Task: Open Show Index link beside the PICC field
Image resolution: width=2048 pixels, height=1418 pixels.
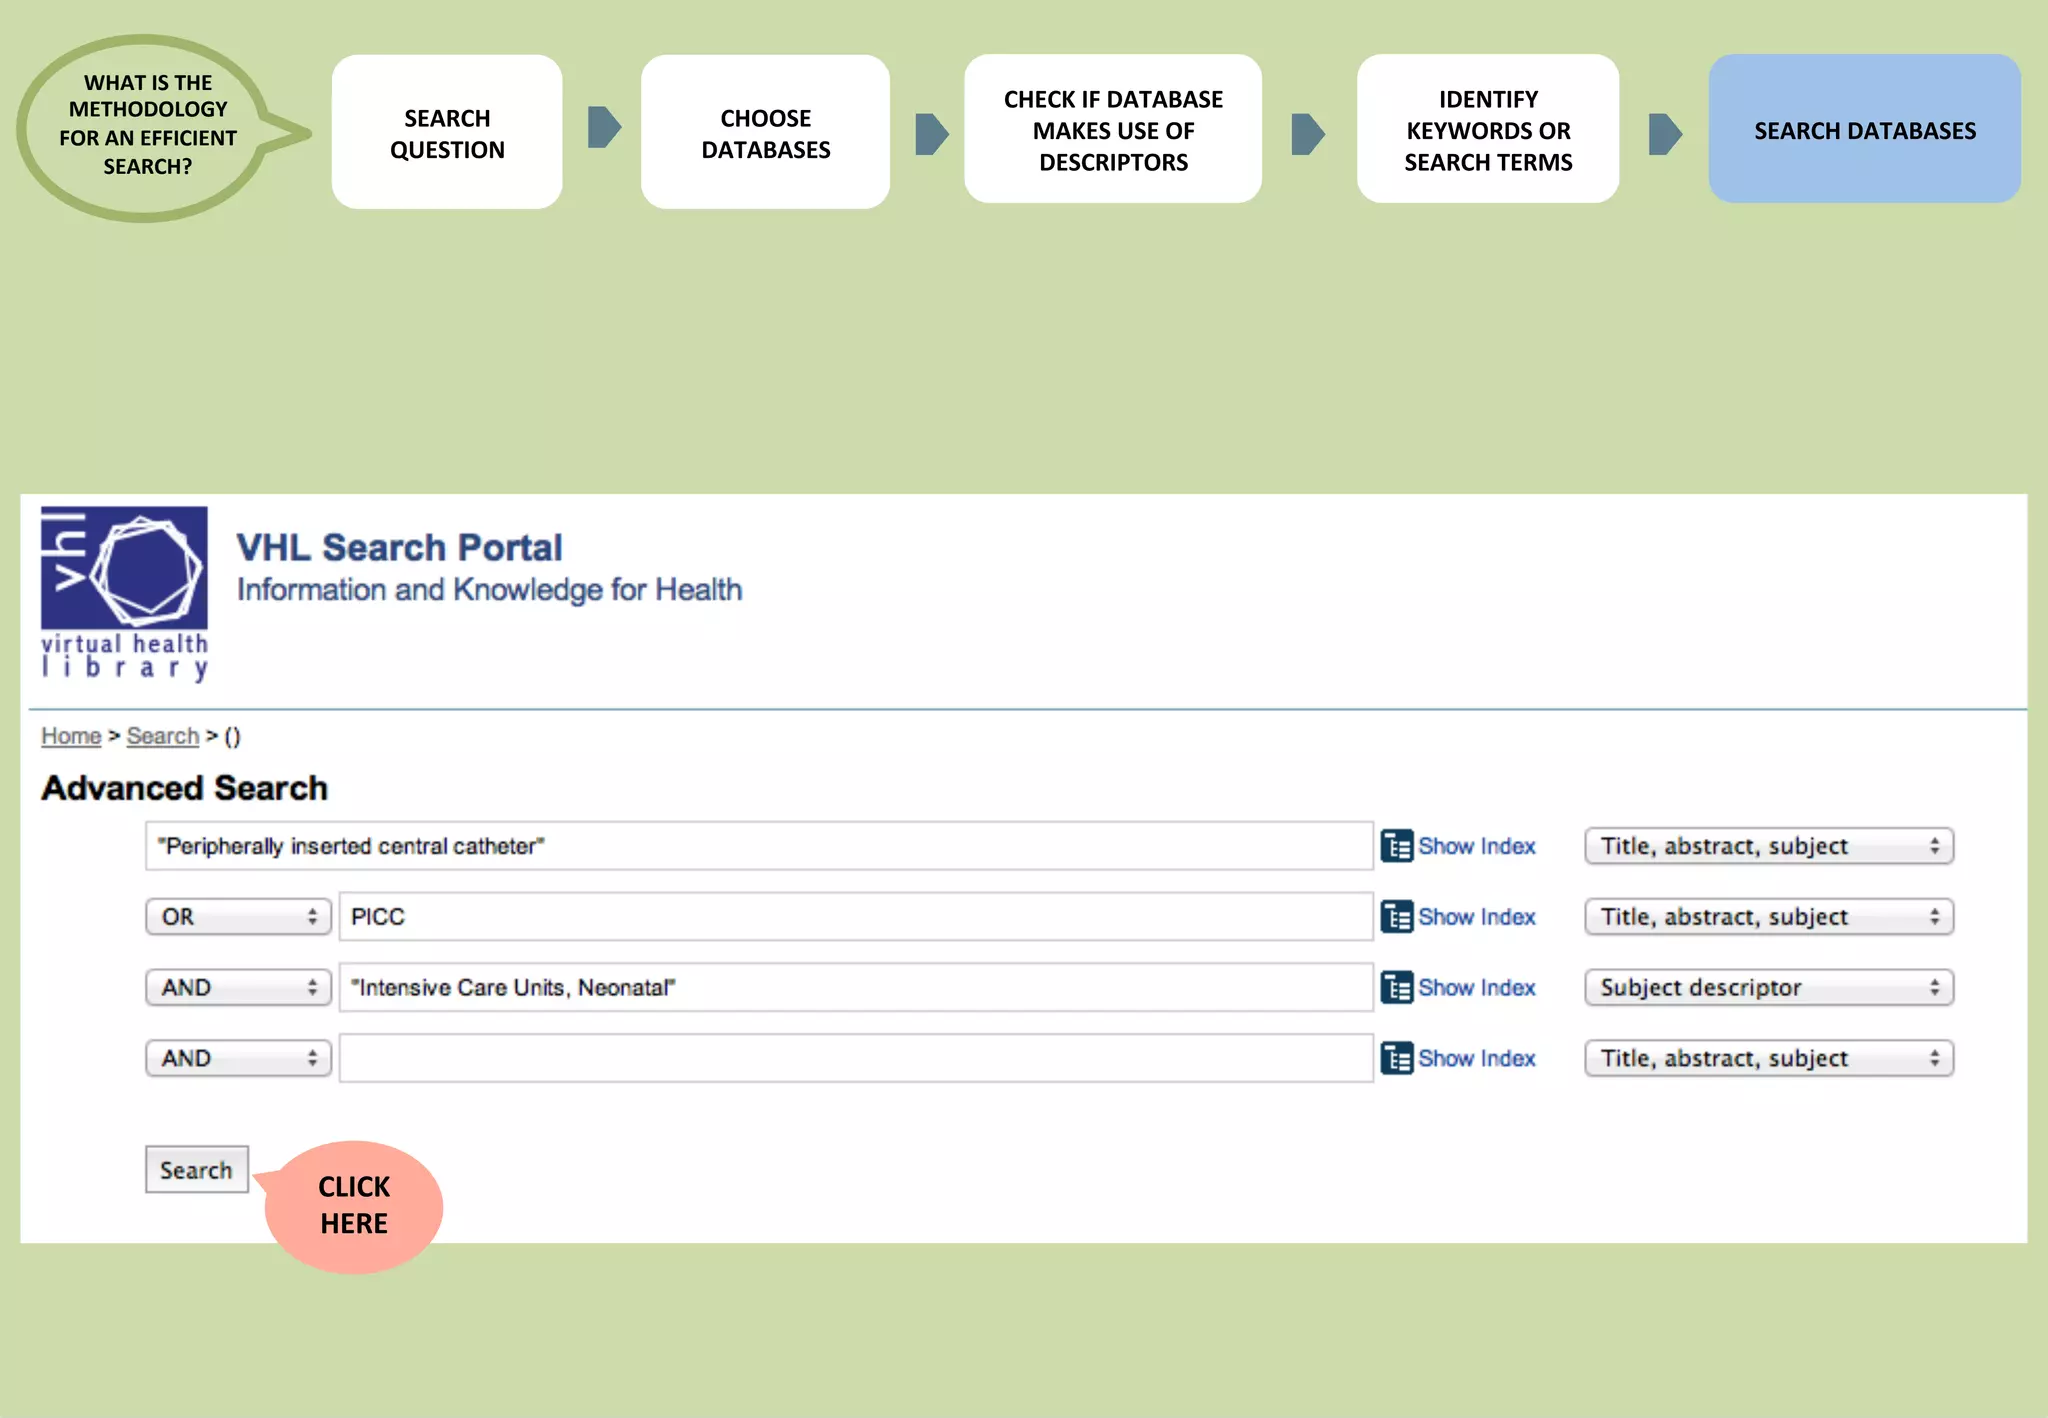Action: [1476, 917]
